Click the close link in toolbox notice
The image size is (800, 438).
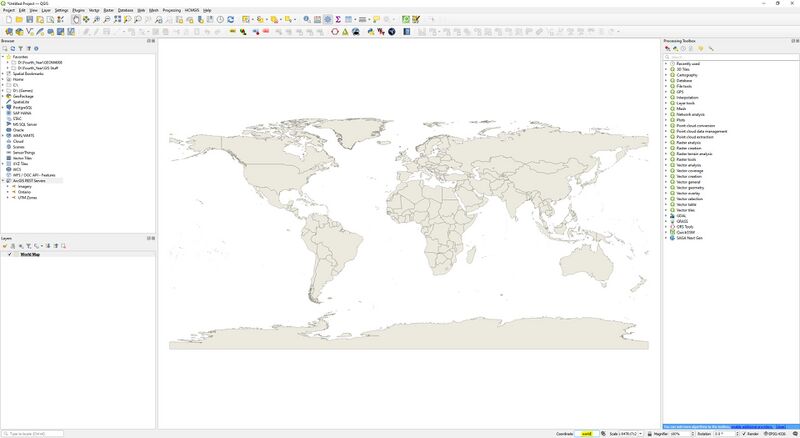pos(781,427)
